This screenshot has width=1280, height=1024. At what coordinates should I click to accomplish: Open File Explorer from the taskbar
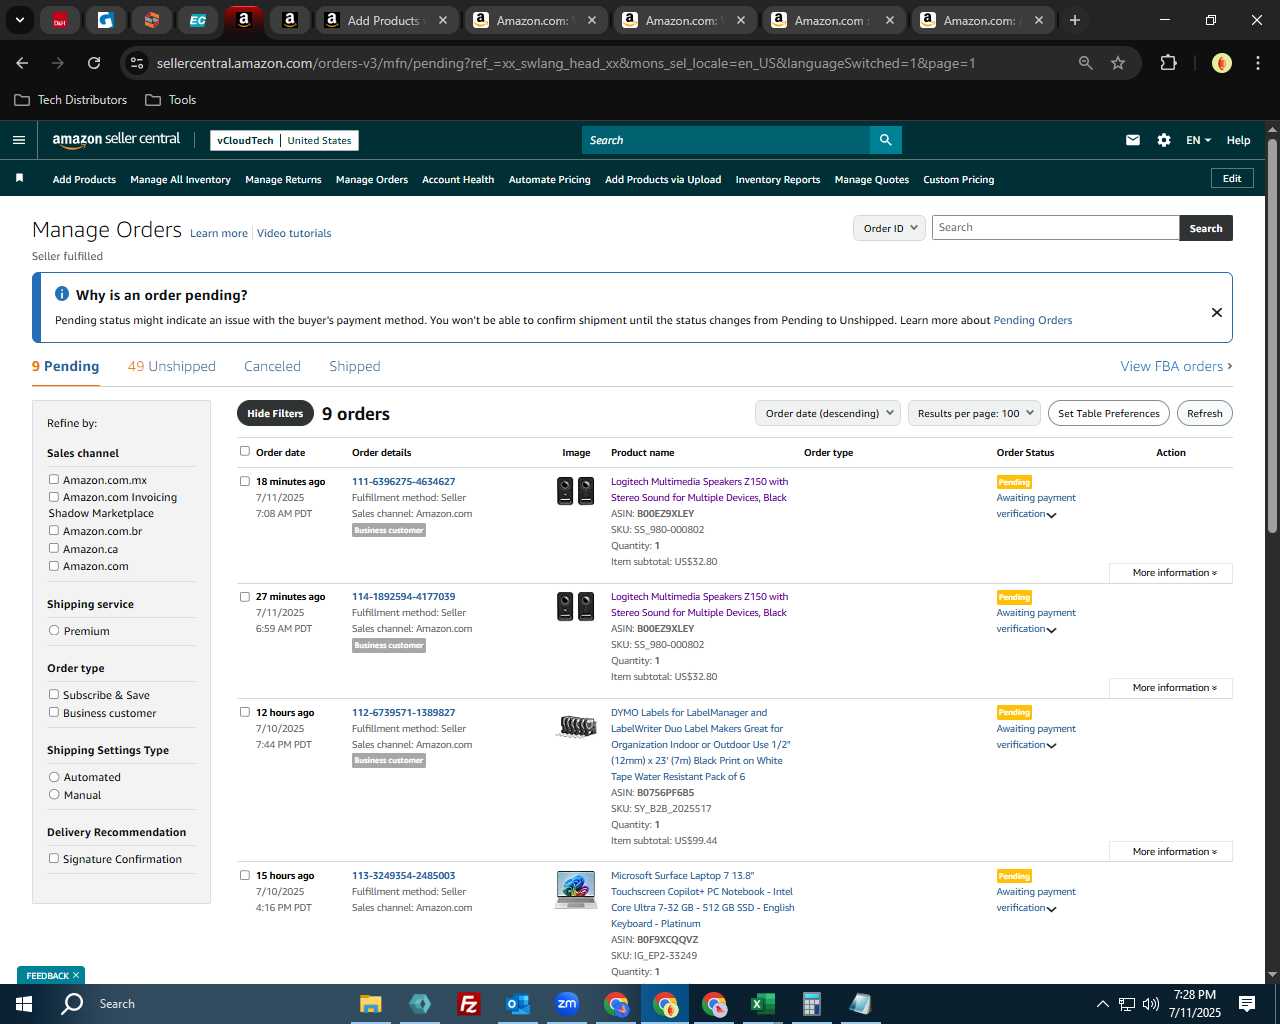coord(370,1004)
